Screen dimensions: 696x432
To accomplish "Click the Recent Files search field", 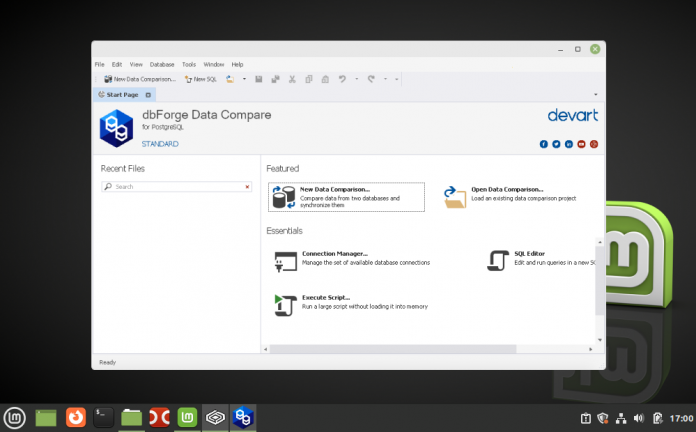I will point(176,187).
